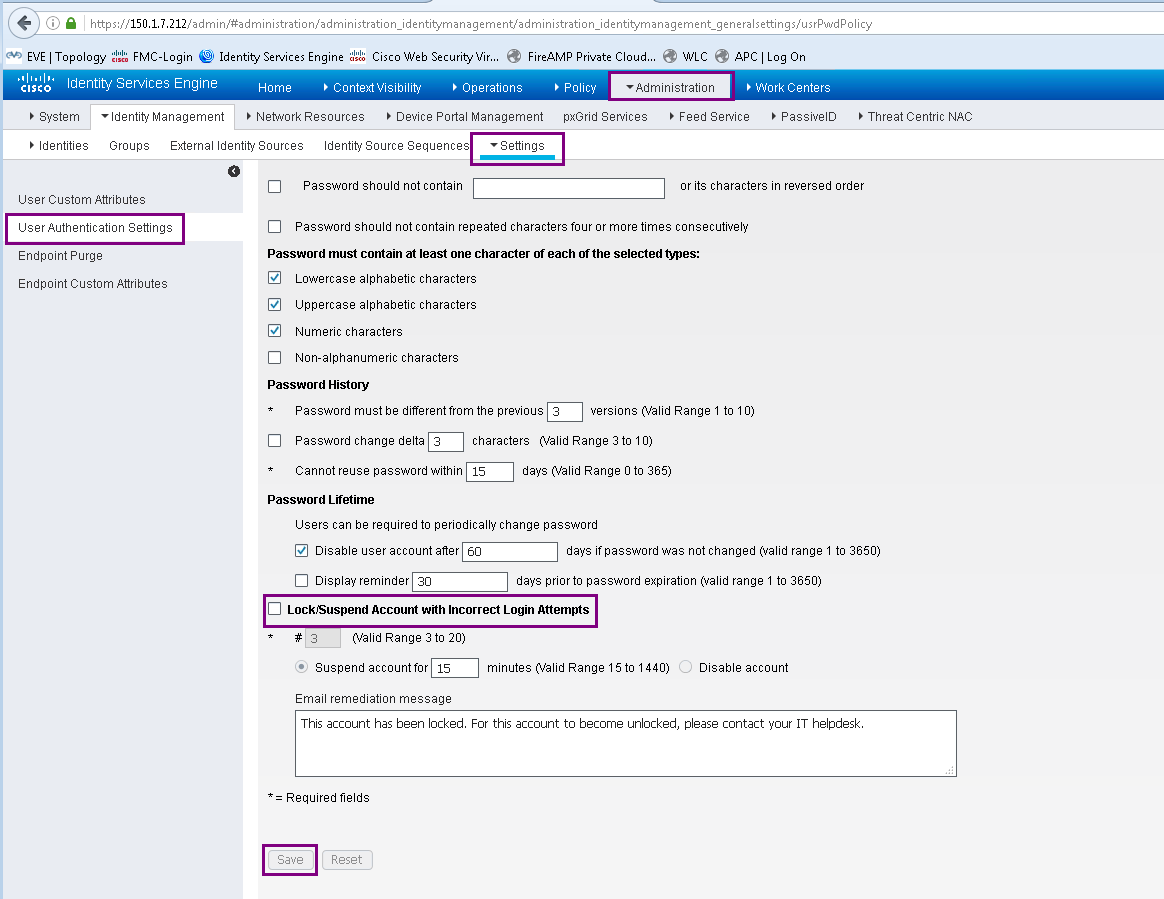The width and height of the screenshot is (1164, 899).
Task: Collapse the left settings sidebar
Action: tap(233, 171)
